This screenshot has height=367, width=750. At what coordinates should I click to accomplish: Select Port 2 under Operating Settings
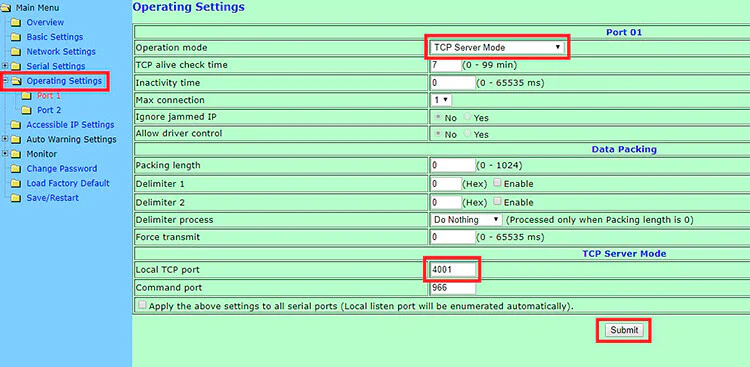point(49,110)
